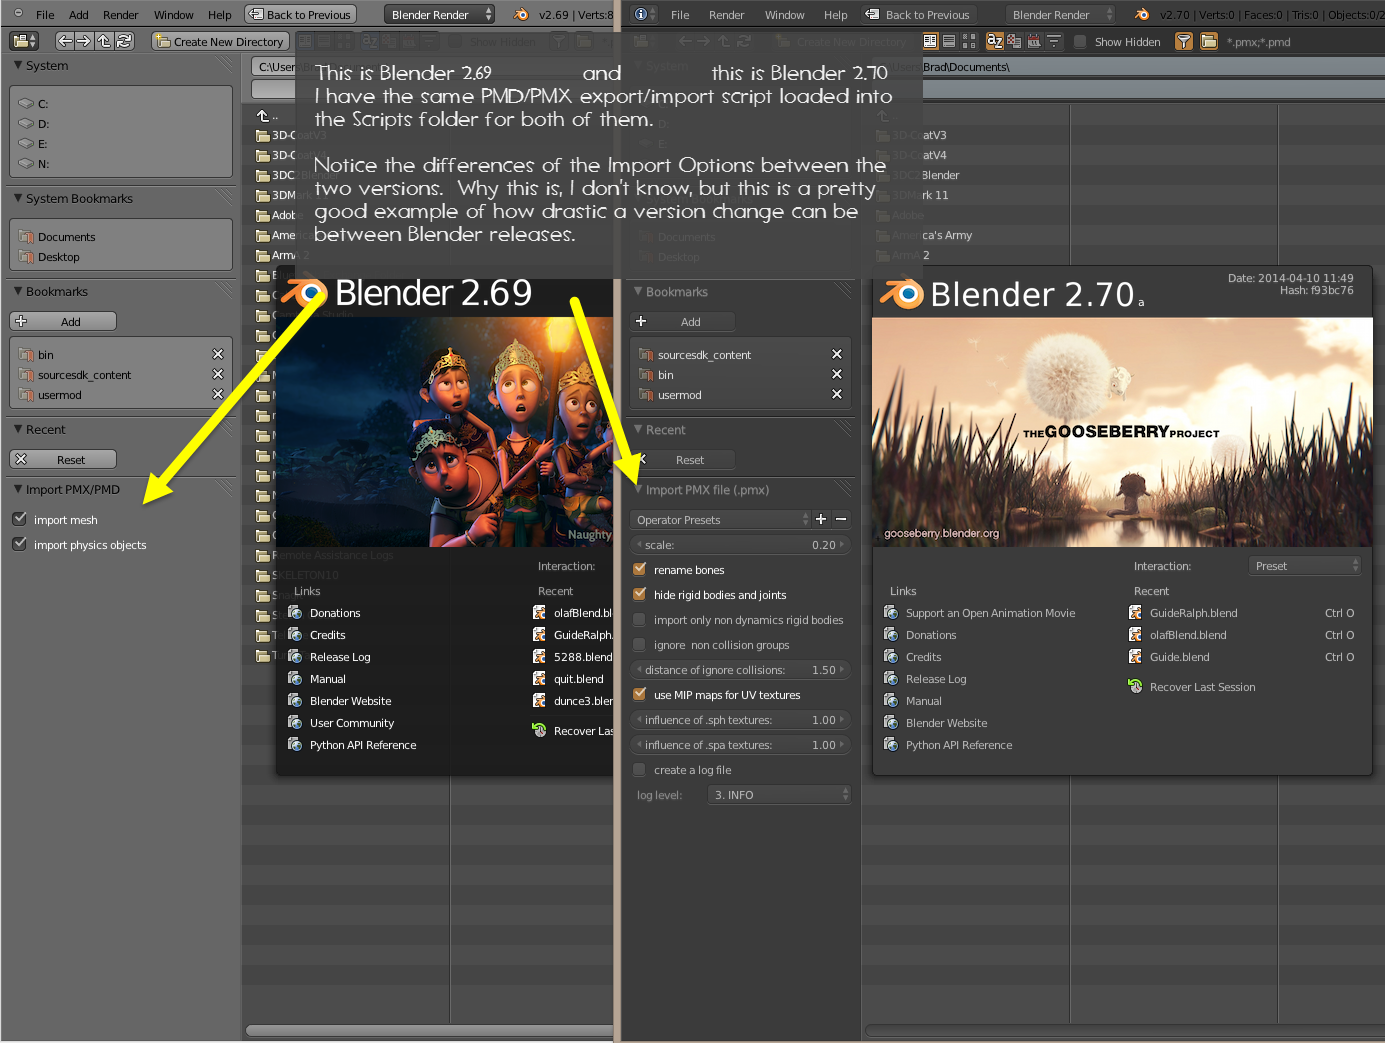Go to parent directory in 2.69 browser
Viewport: 1385px width, 1043px height.
pos(104,41)
